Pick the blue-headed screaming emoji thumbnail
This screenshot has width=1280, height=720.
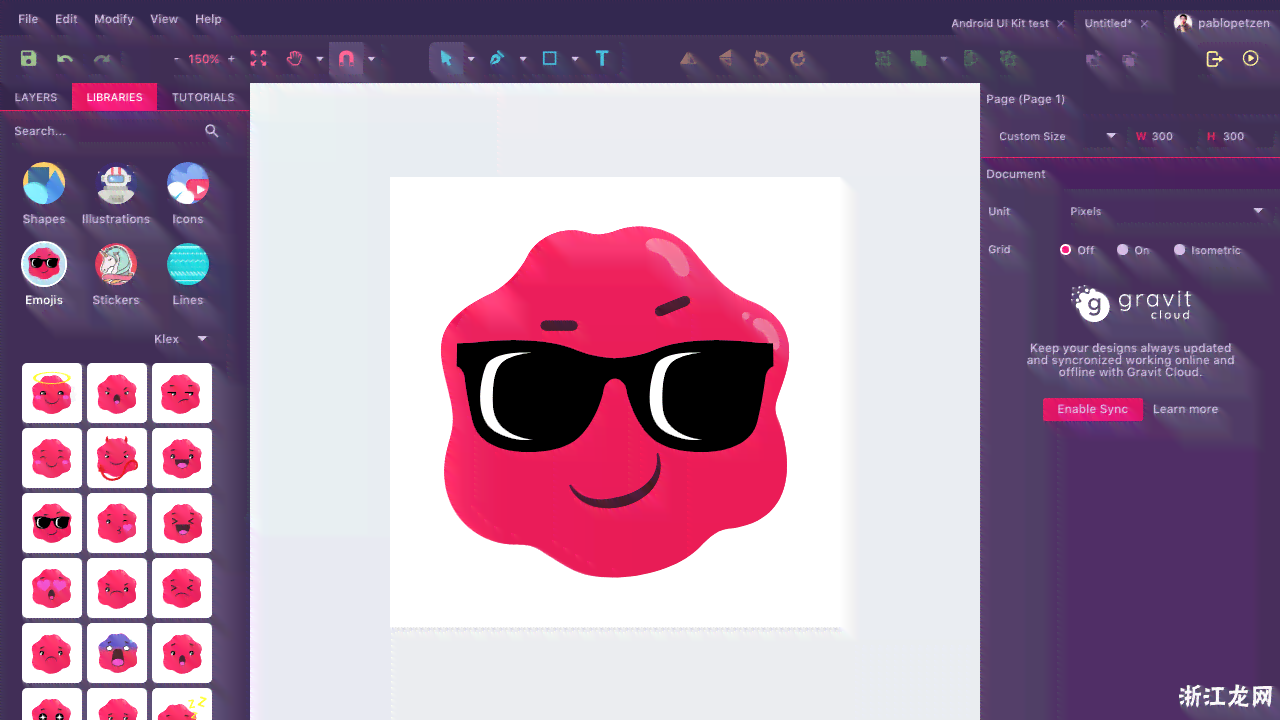[117, 653]
